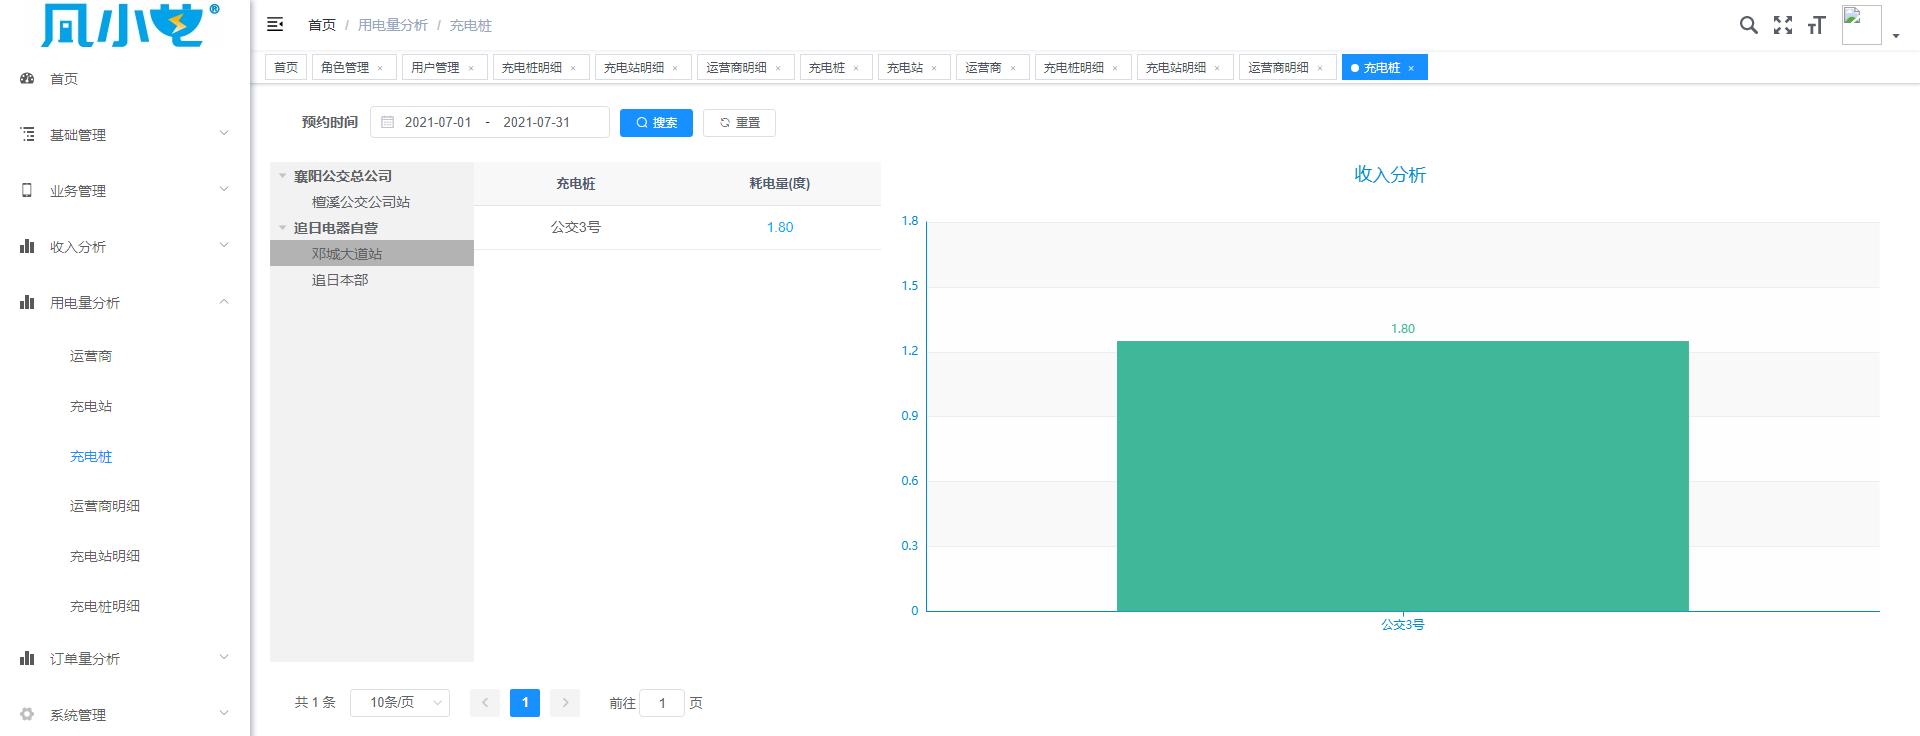
Task: Open the font size adjustment icon
Action: click(x=1816, y=25)
